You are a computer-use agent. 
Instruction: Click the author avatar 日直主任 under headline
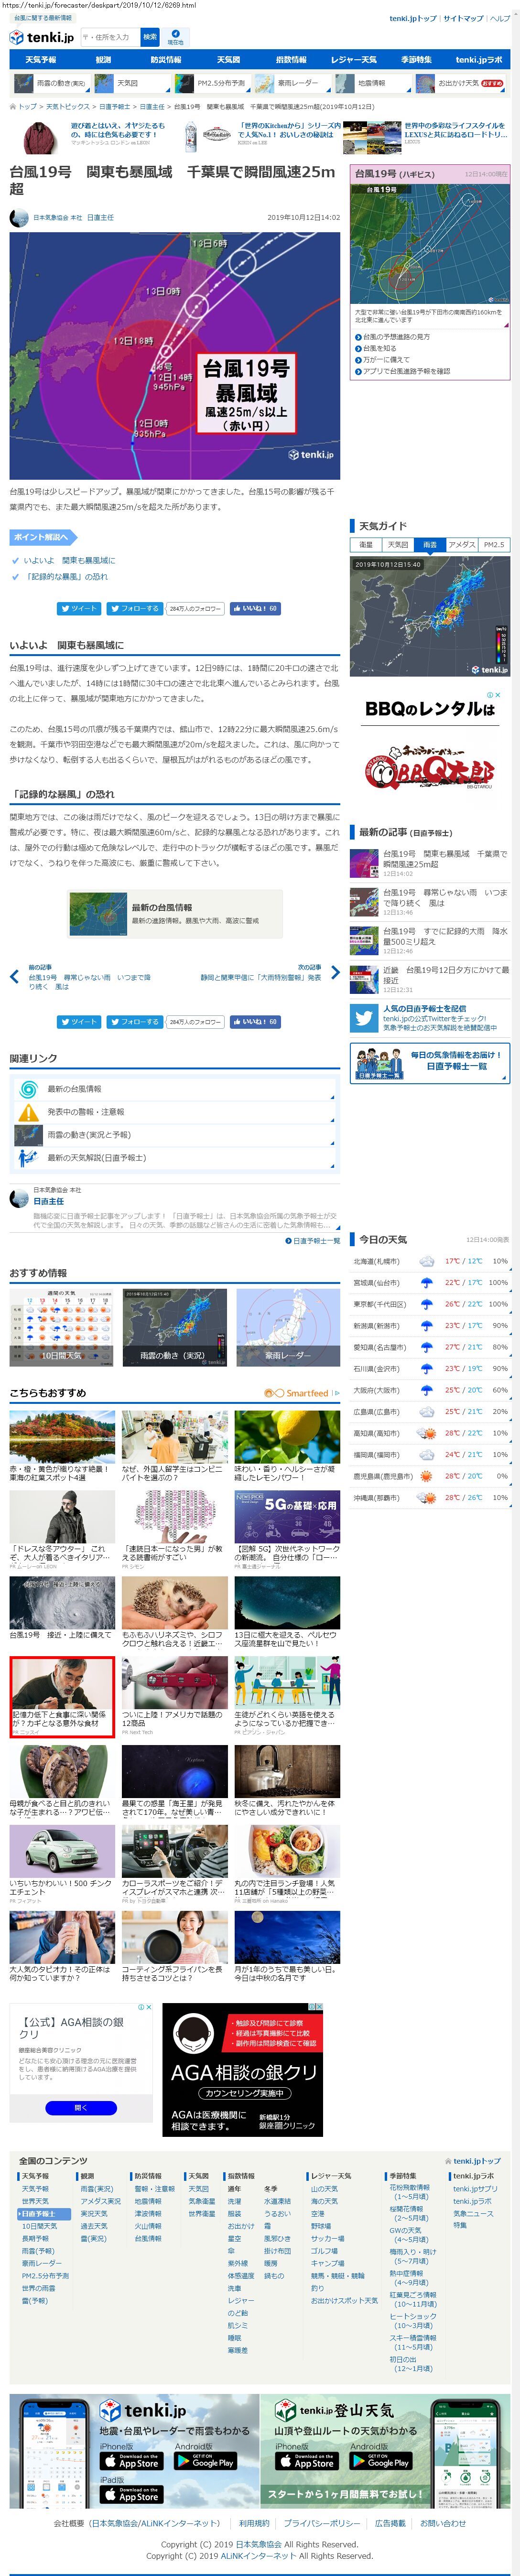(x=19, y=217)
